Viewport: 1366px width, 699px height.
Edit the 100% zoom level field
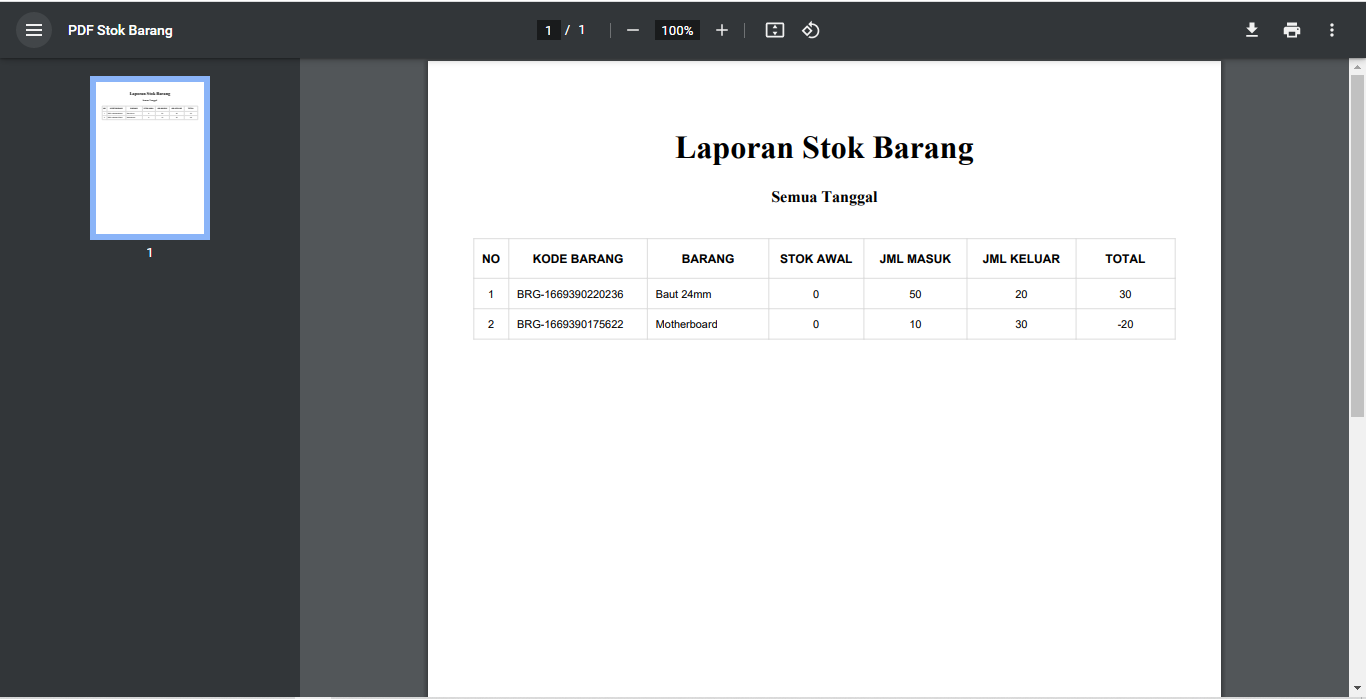pyautogui.click(x=677, y=30)
